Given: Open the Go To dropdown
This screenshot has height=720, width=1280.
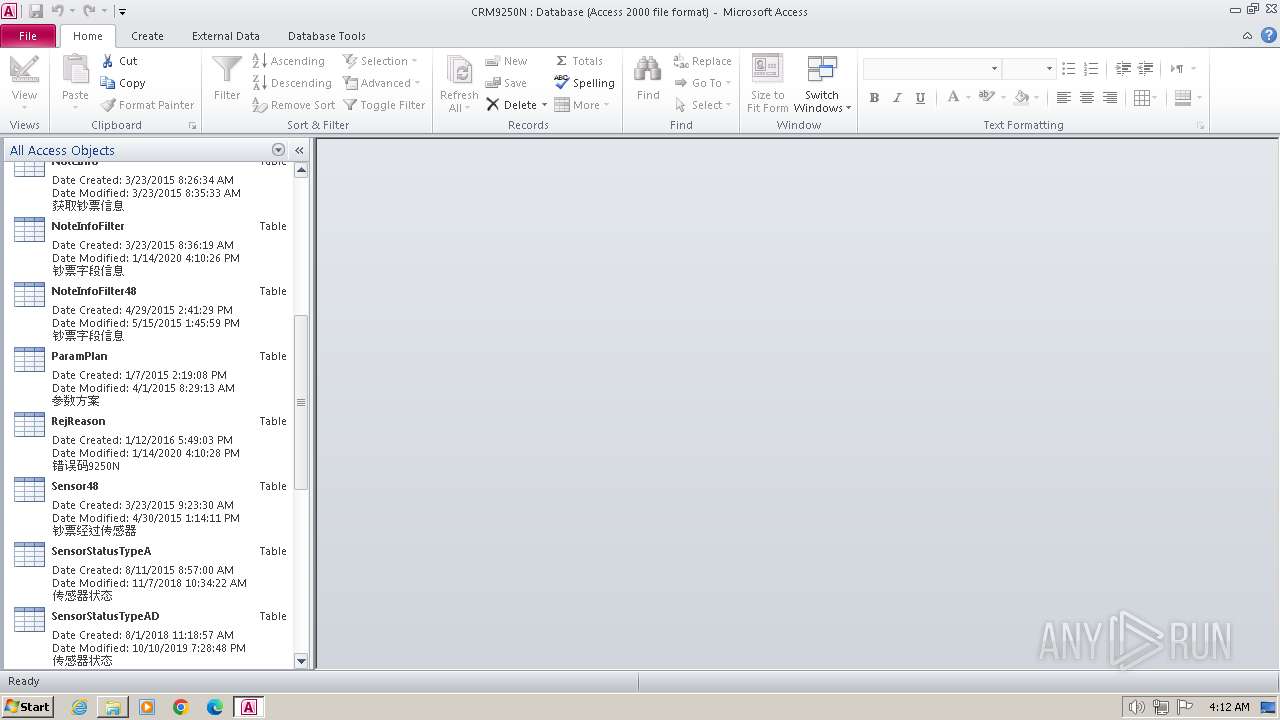Looking at the screenshot, I should (x=703, y=83).
